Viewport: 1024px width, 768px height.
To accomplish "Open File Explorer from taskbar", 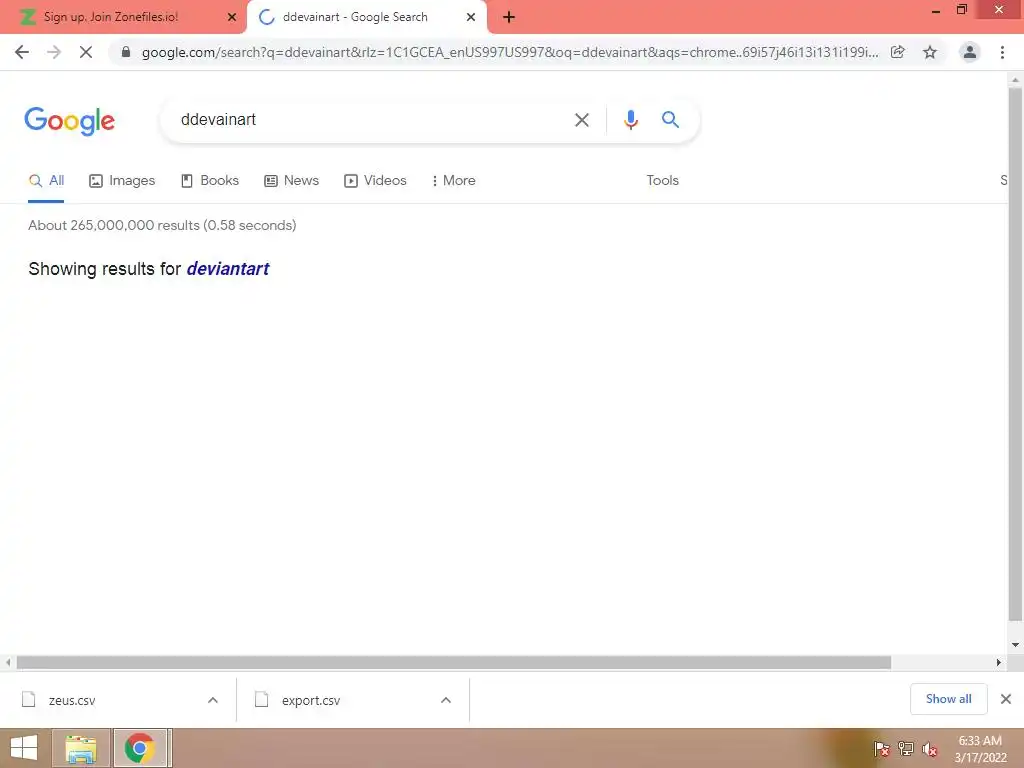I will pos(81,748).
